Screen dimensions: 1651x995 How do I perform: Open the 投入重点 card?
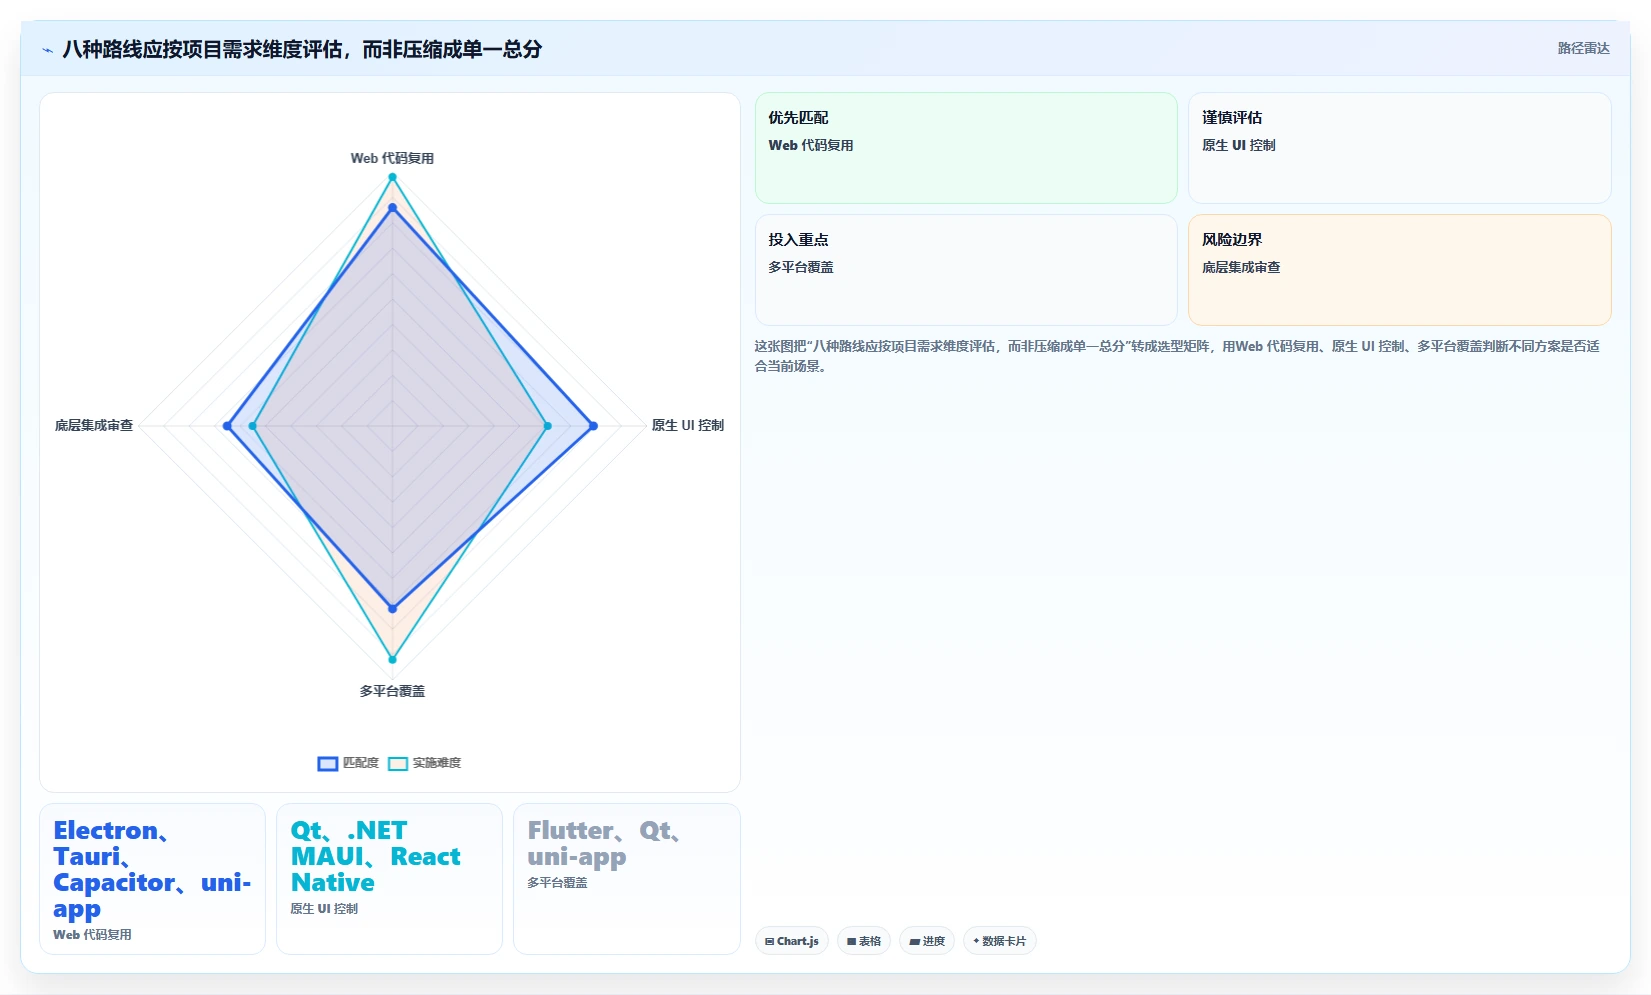pyautogui.click(x=966, y=270)
